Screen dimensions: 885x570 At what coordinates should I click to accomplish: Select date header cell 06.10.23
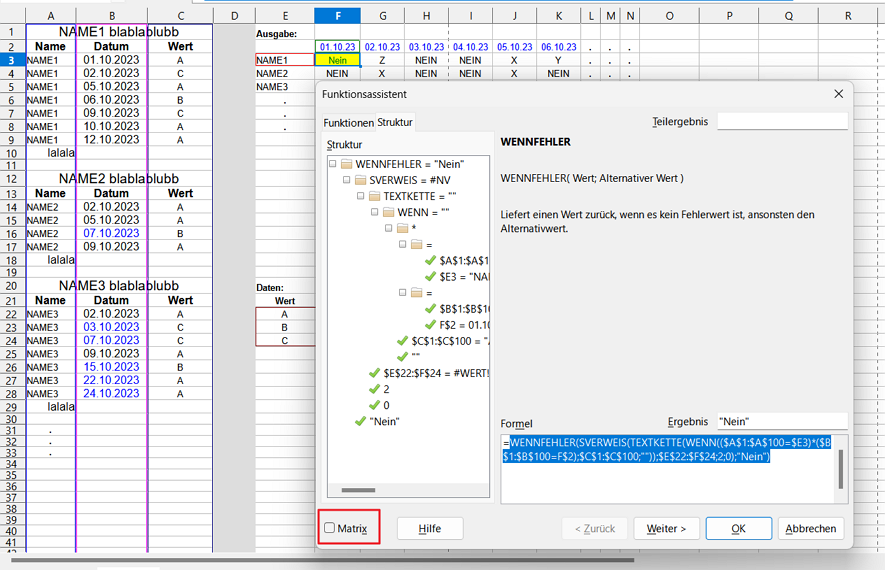click(x=559, y=47)
